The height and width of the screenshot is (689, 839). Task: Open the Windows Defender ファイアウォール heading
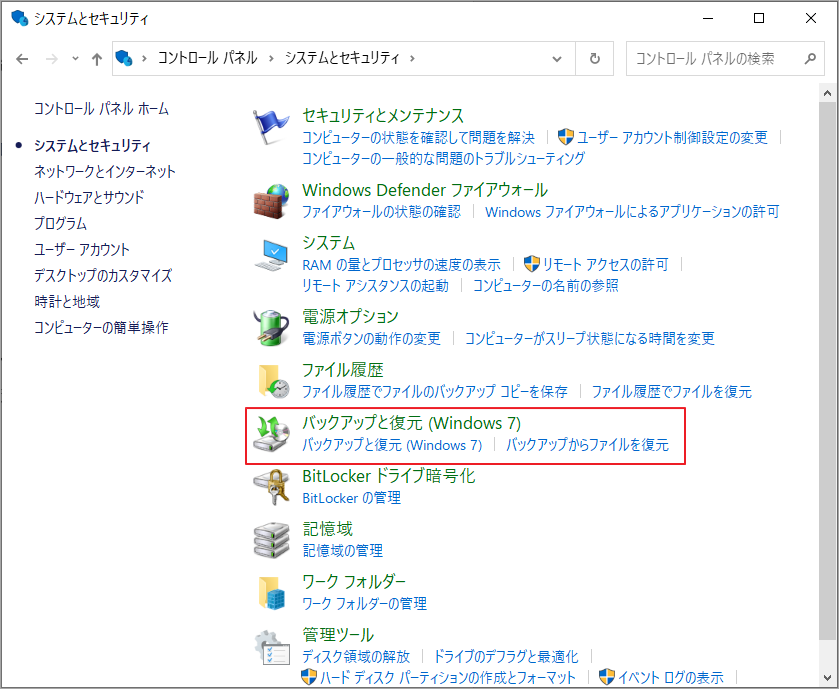pyautogui.click(x=425, y=190)
